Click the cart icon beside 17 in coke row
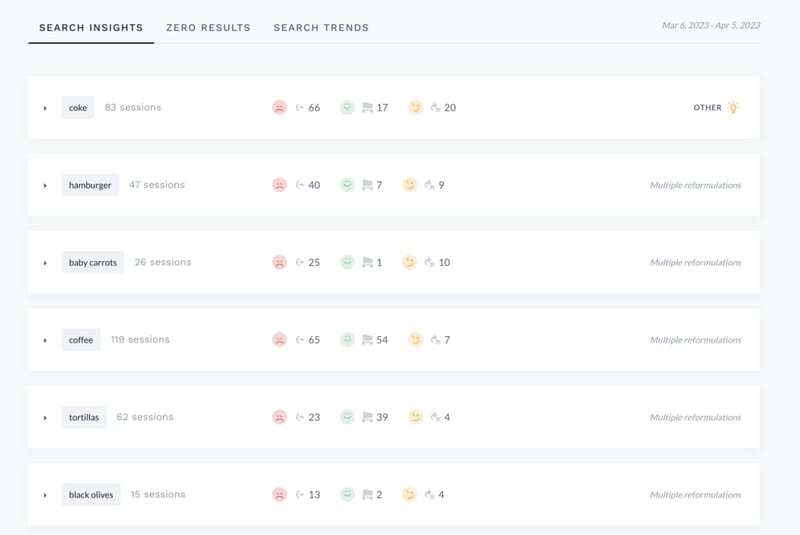 [367, 108]
